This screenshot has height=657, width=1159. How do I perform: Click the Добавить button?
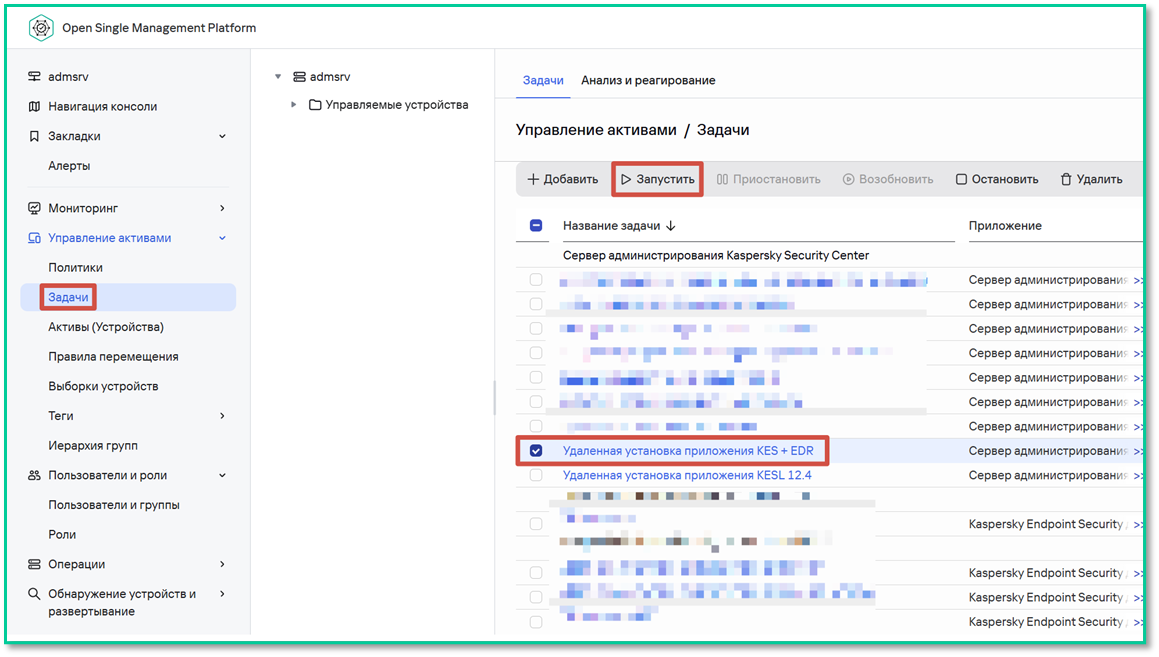coord(562,180)
